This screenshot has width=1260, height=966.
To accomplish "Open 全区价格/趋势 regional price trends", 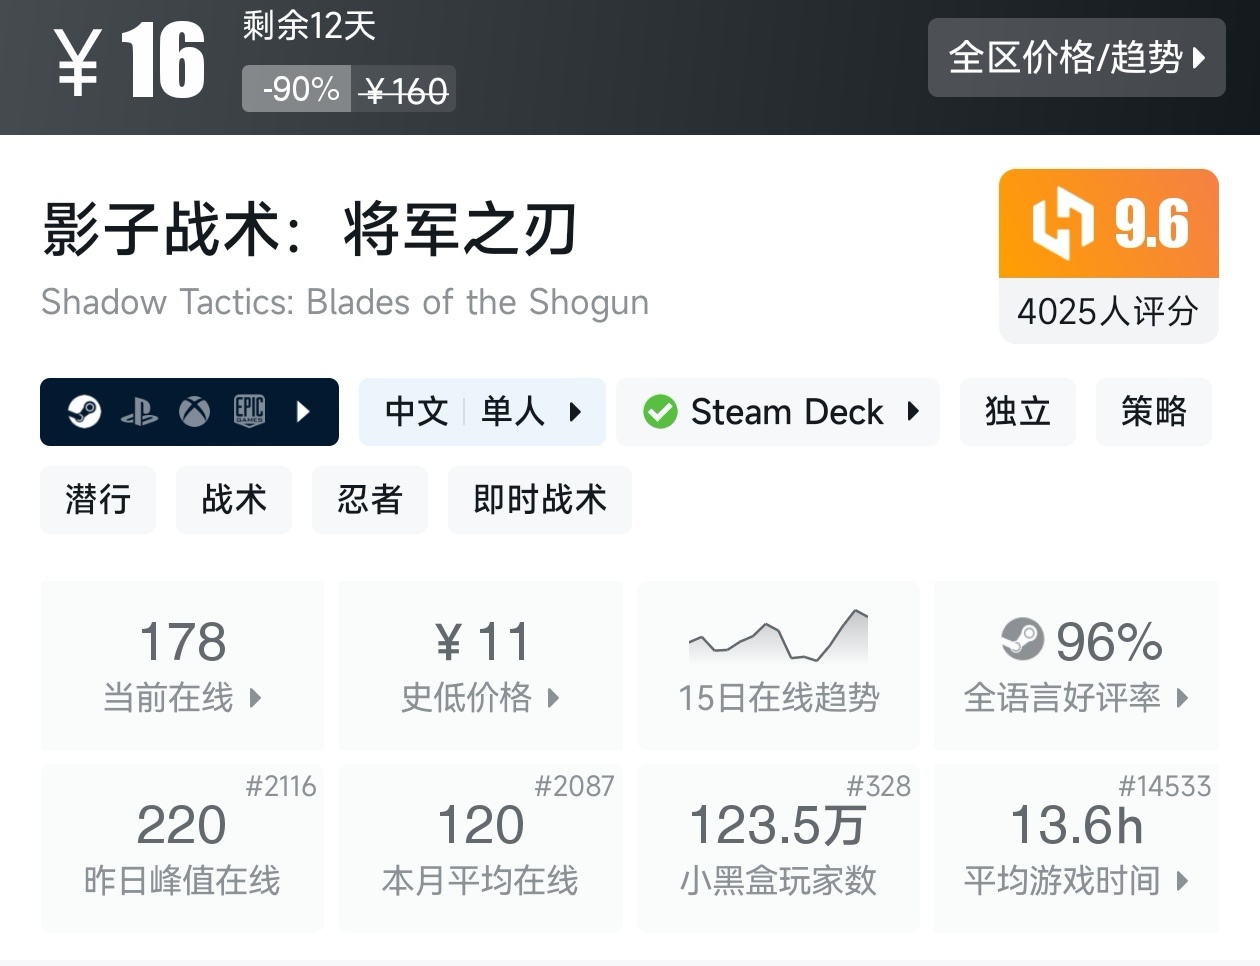I will pyautogui.click(x=1076, y=58).
